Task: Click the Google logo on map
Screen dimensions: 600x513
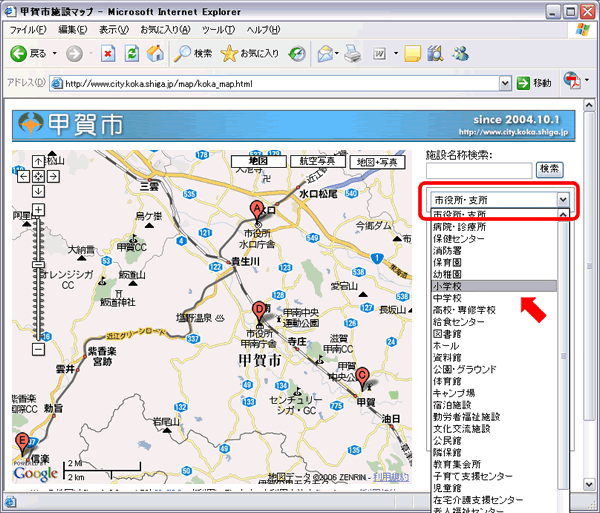Action: click(35, 473)
